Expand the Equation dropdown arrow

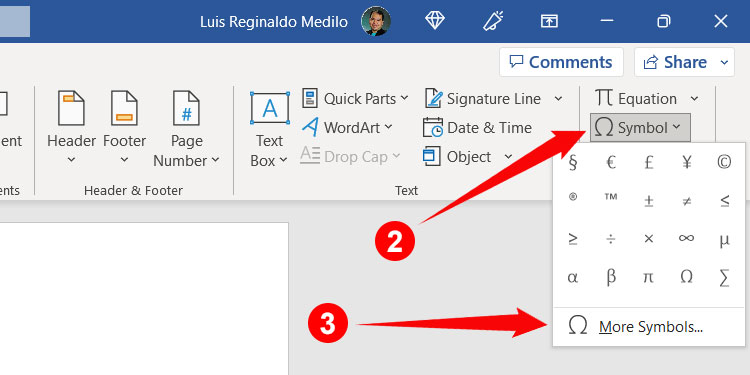click(x=694, y=99)
